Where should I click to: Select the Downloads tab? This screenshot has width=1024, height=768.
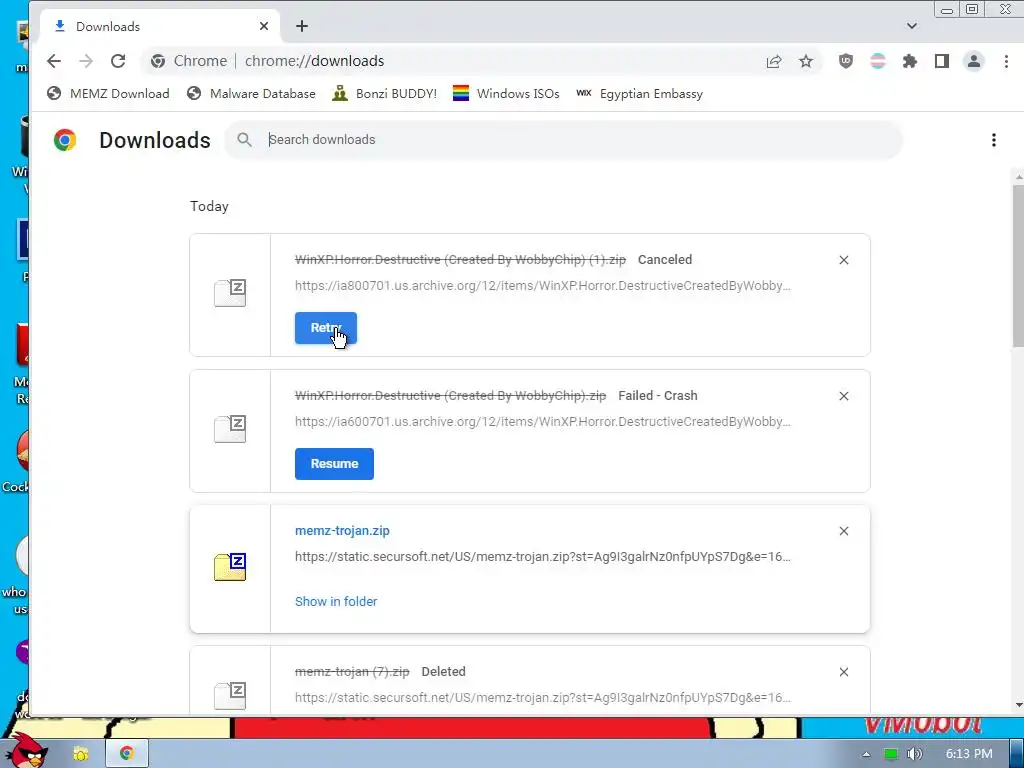coord(160,26)
